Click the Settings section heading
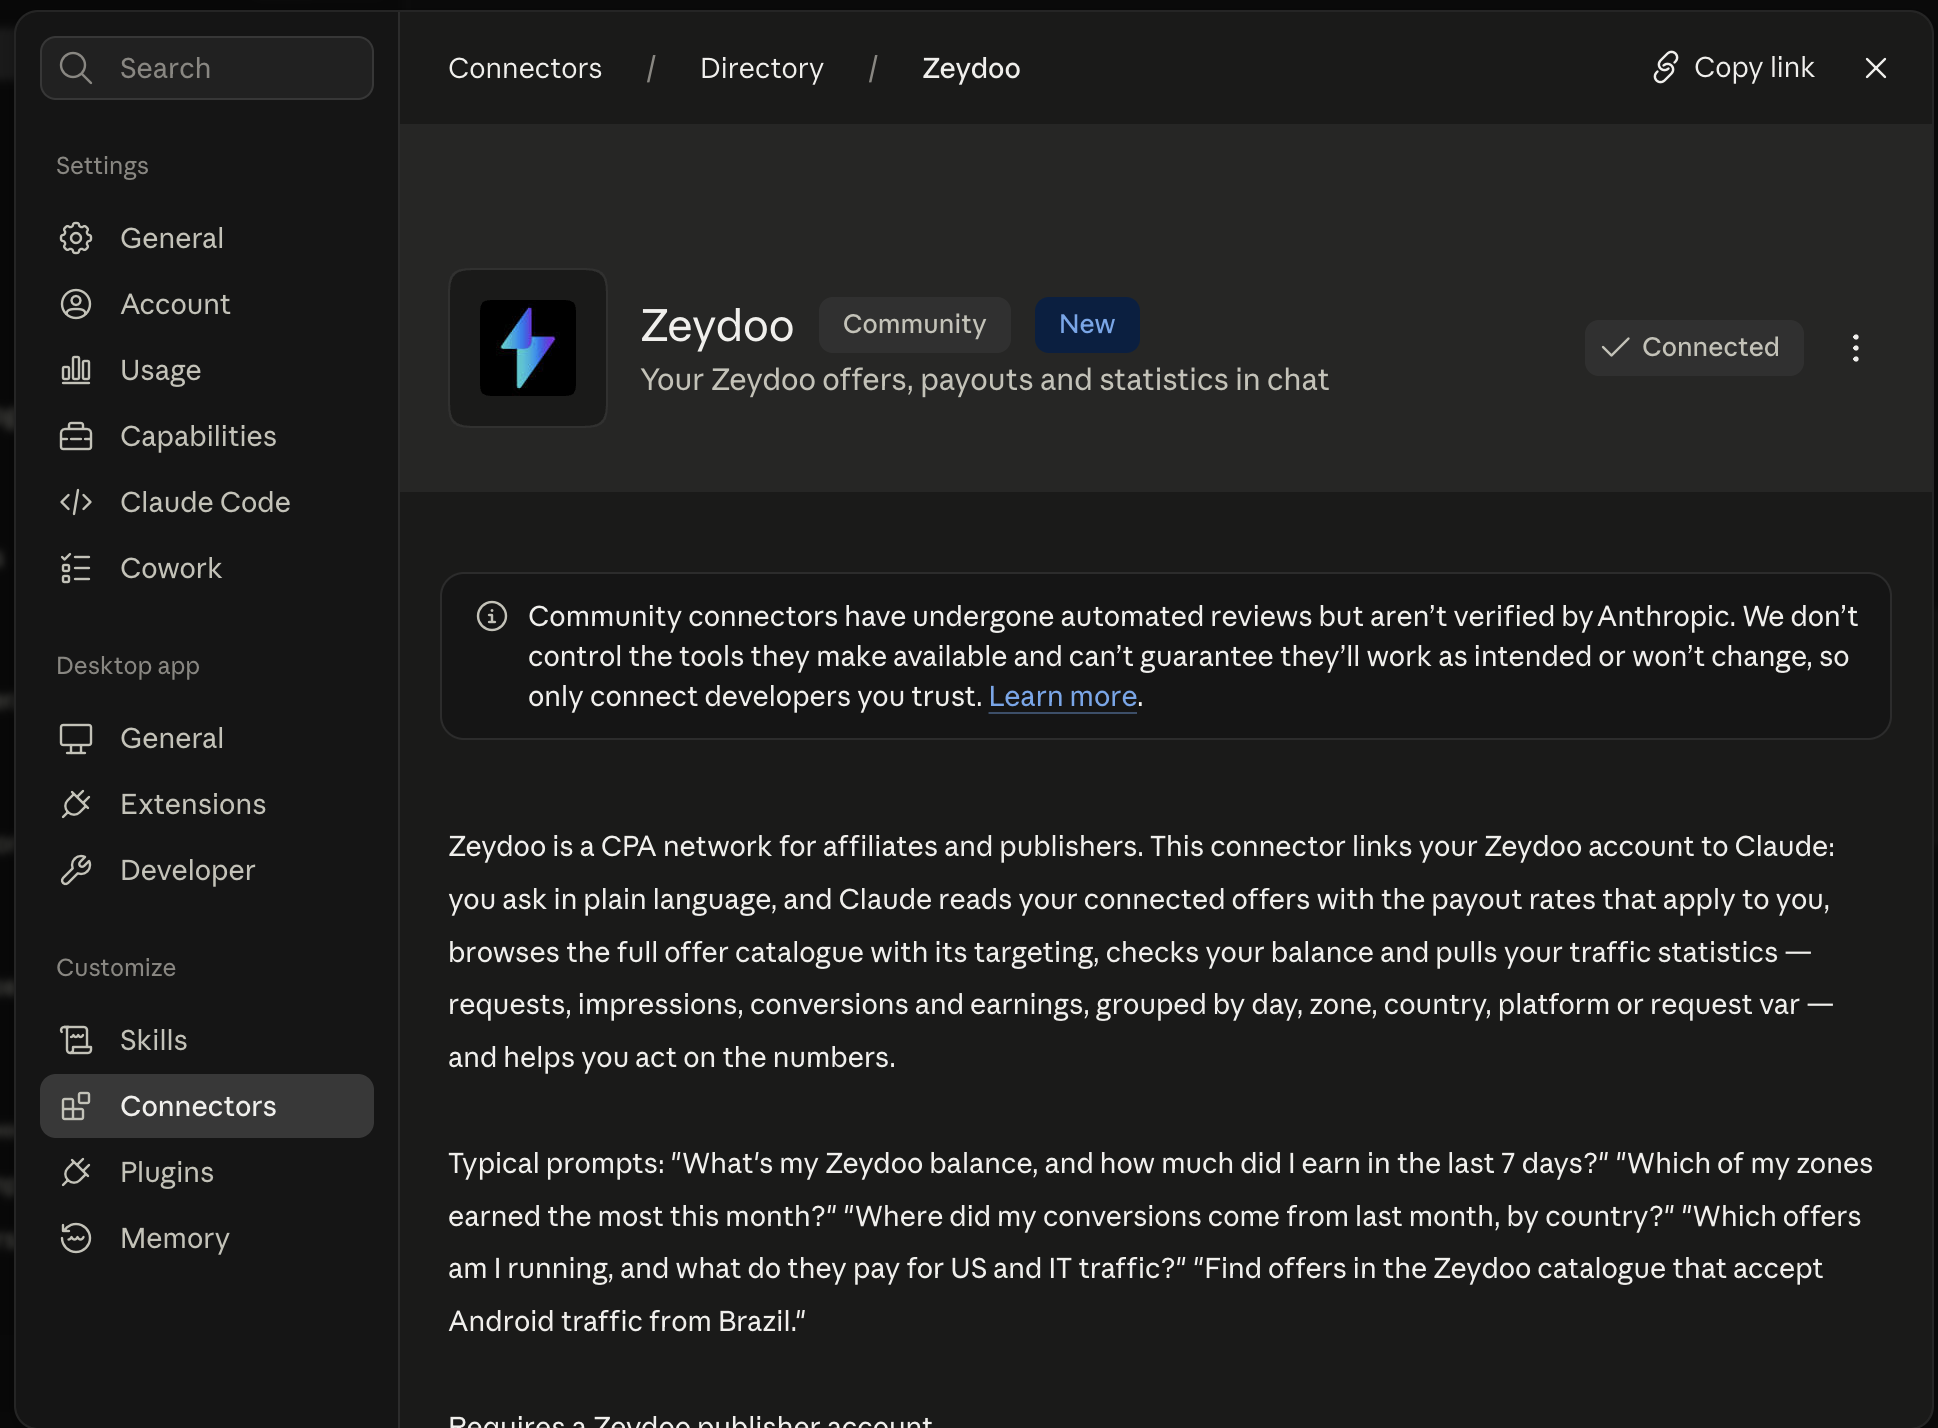 pyautogui.click(x=102, y=166)
